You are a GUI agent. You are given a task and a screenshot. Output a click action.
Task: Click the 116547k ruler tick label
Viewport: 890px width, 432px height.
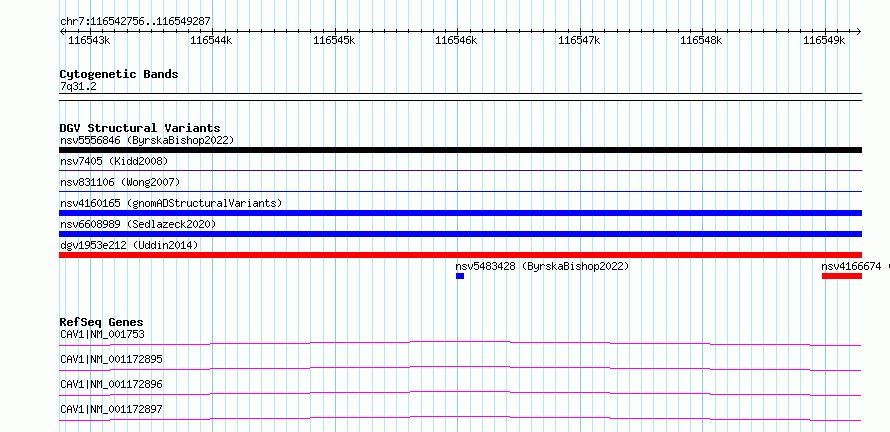580,40
